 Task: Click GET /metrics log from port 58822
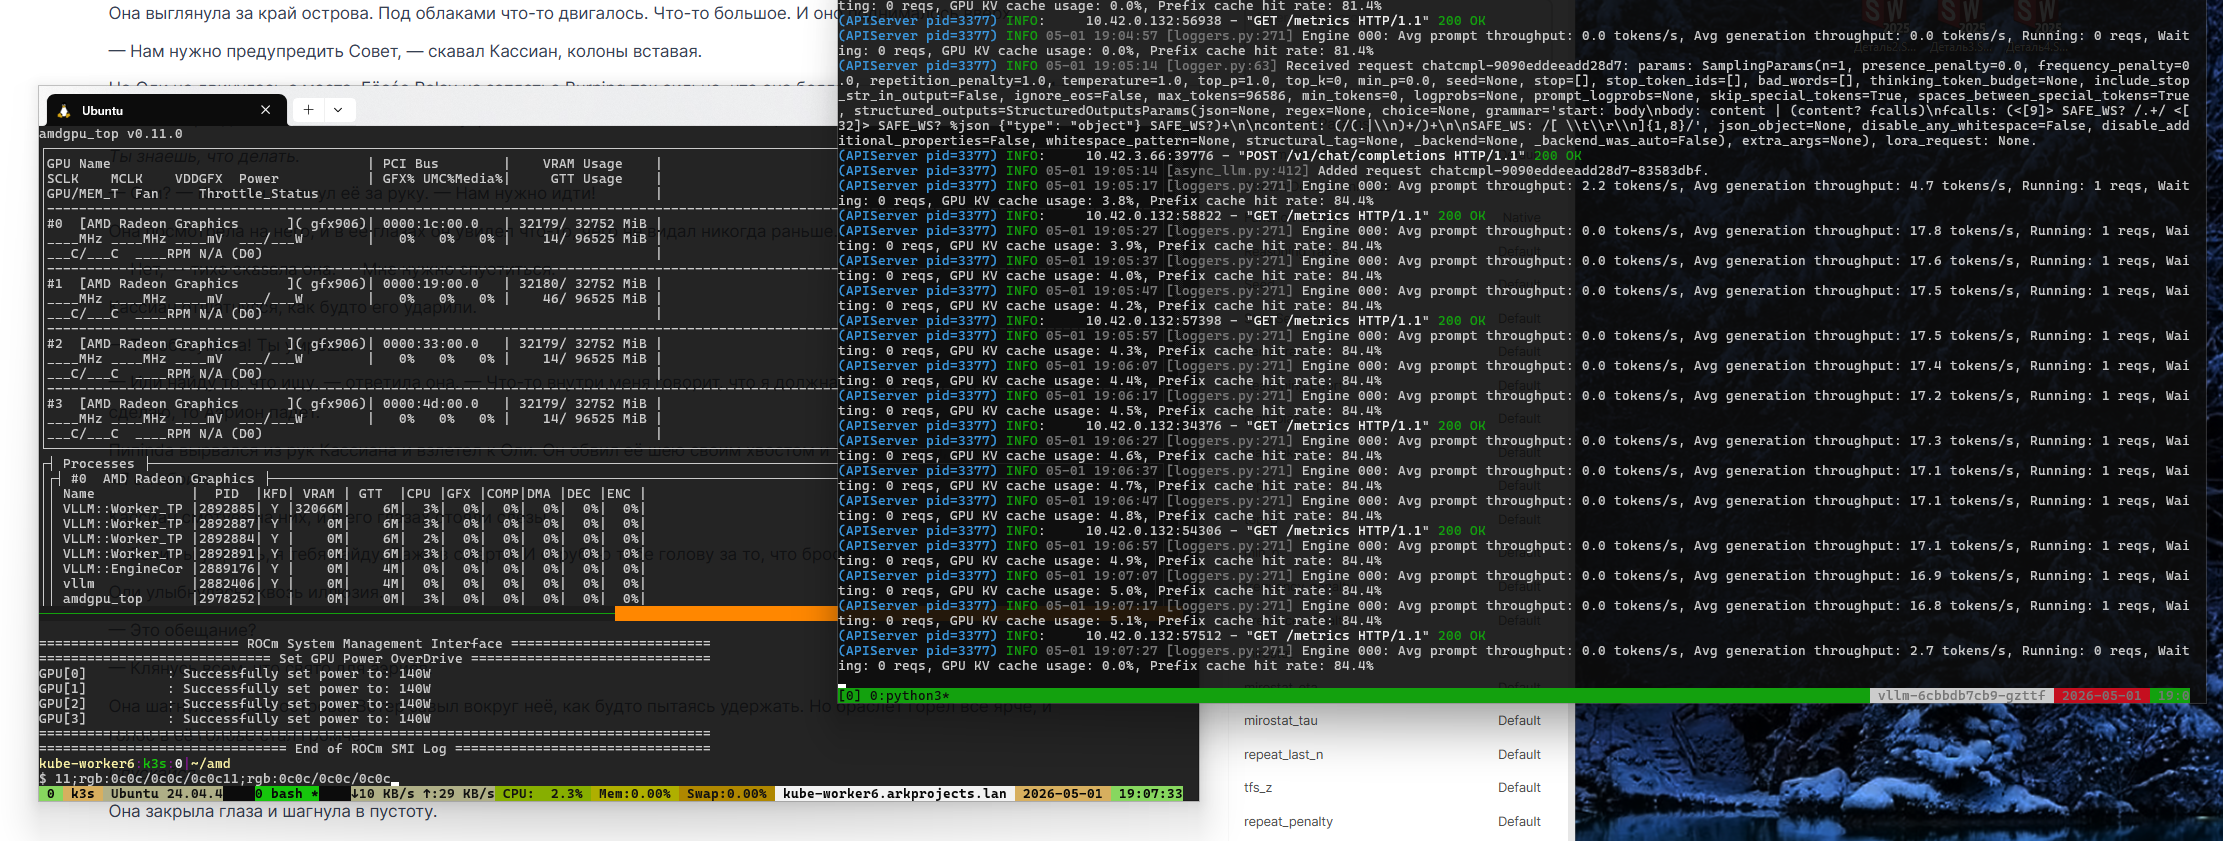[1162, 216]
